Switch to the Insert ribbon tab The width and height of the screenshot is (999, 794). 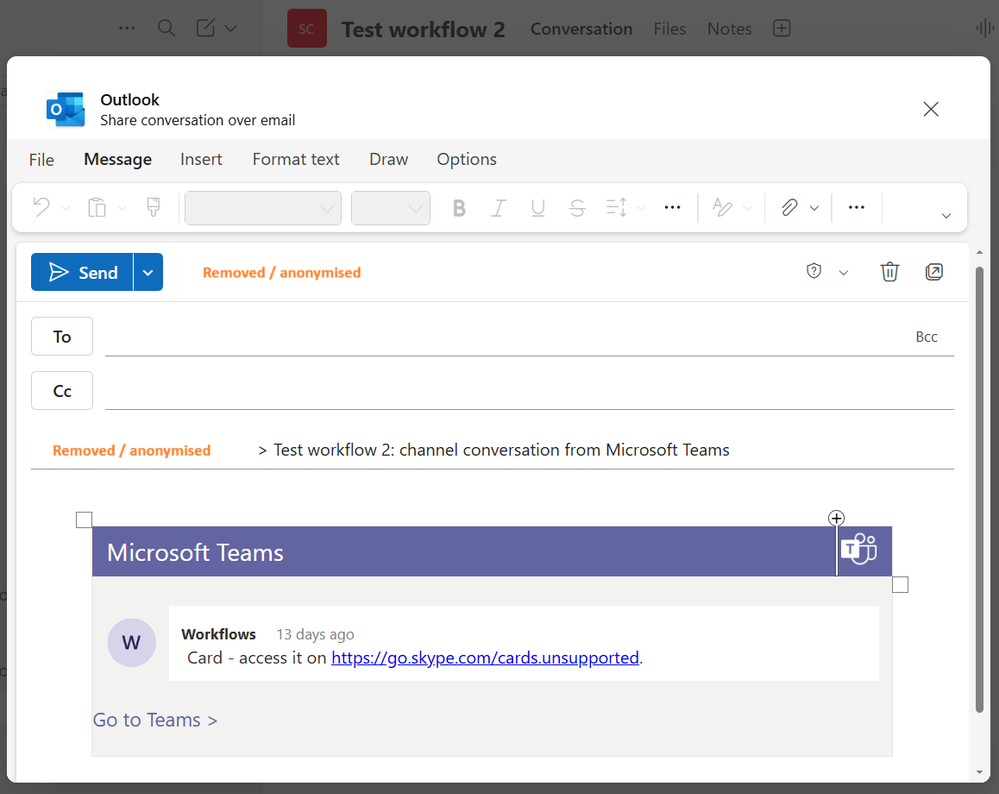coord(201,159)
